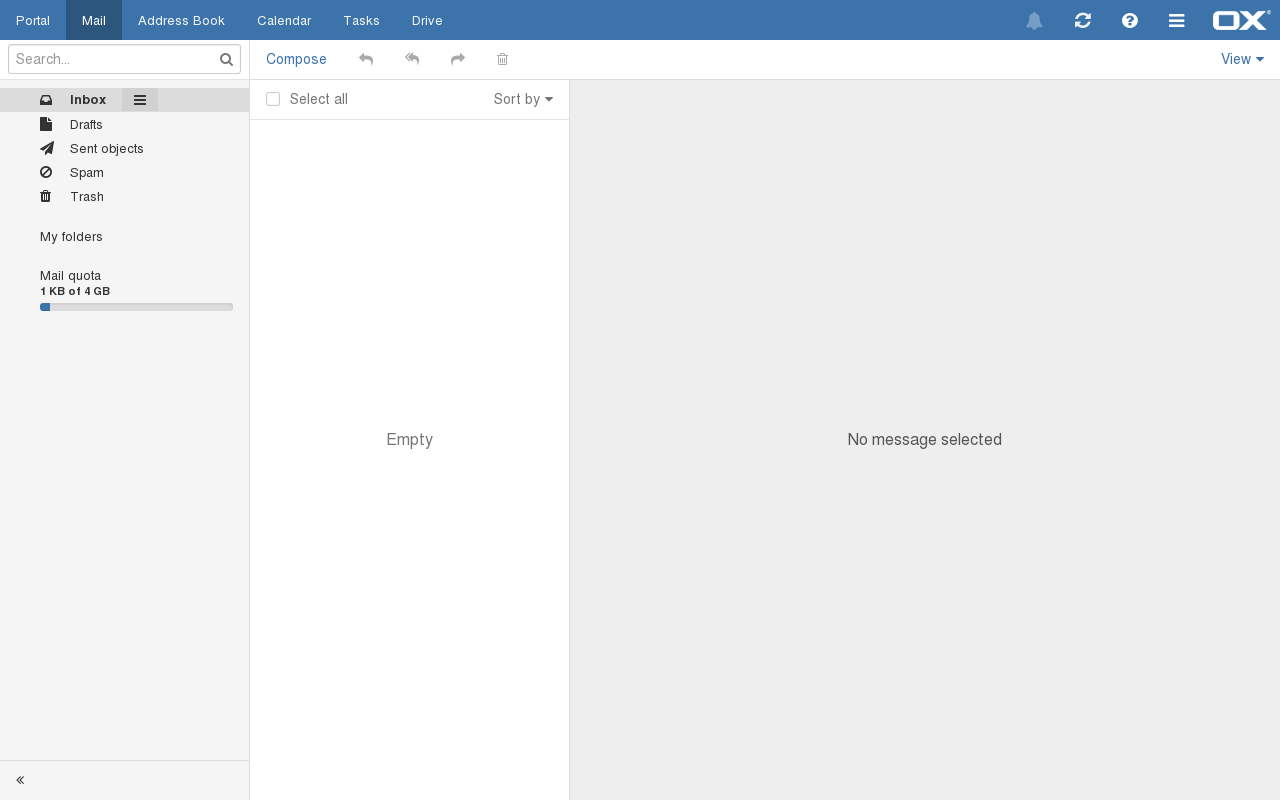This screenshot has width=1280, height=800.
Task: Switch to the Calendar tab
Action: click(x=284, y=20)
